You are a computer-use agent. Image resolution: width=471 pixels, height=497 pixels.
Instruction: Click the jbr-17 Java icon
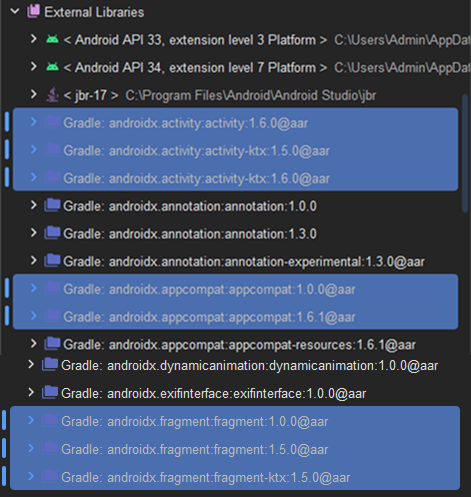pos(52,95)
